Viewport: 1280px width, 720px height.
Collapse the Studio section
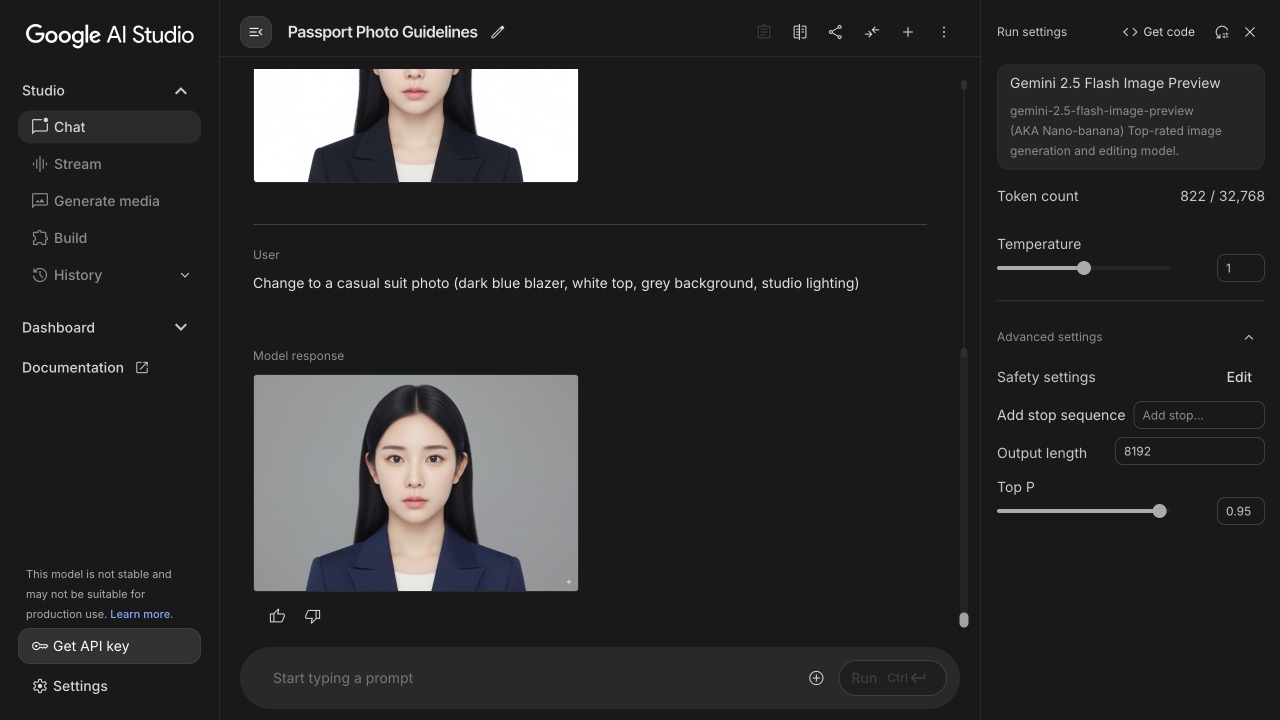click(181, 91)
